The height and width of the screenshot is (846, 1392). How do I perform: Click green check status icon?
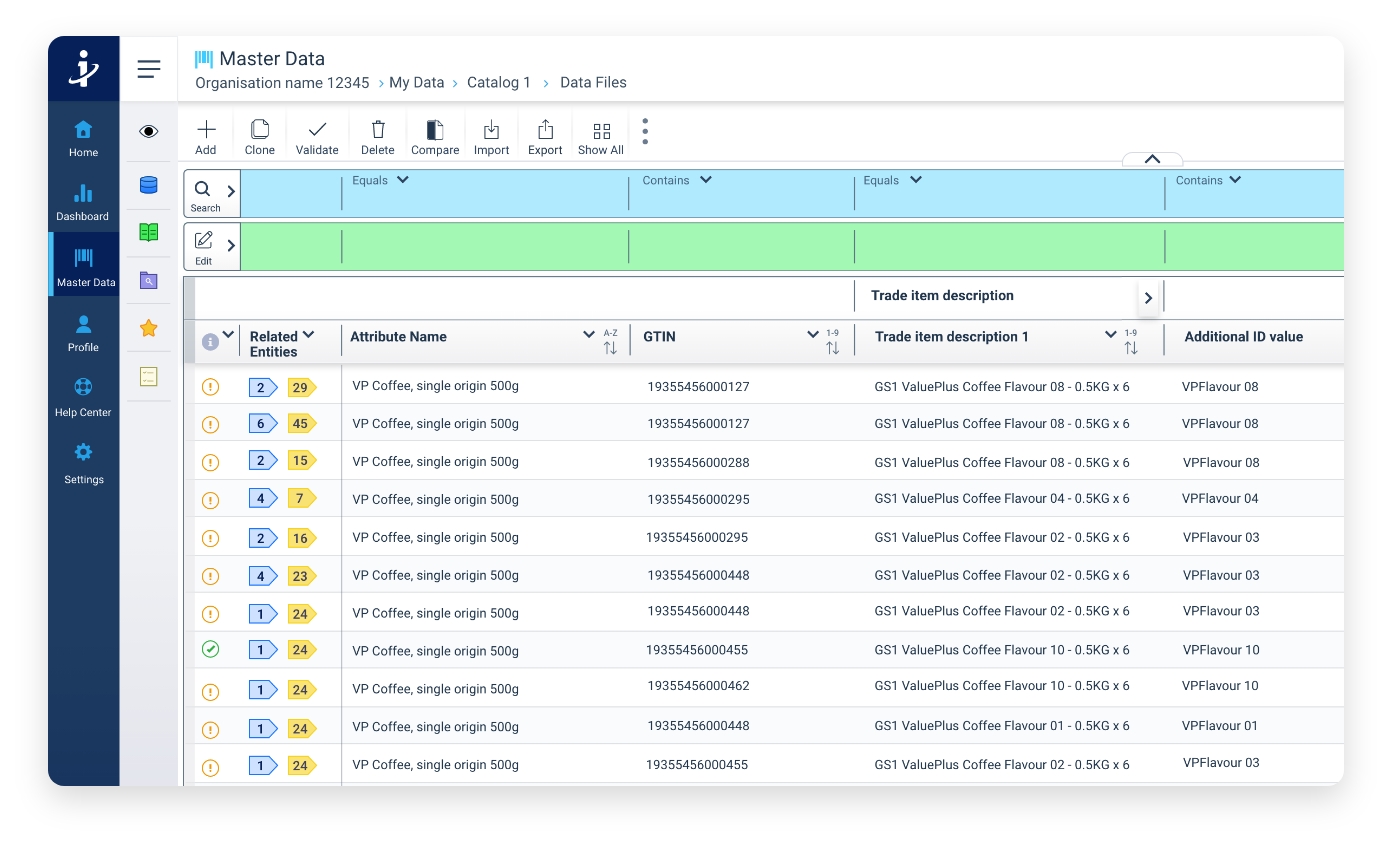click(x=210, y=650)
